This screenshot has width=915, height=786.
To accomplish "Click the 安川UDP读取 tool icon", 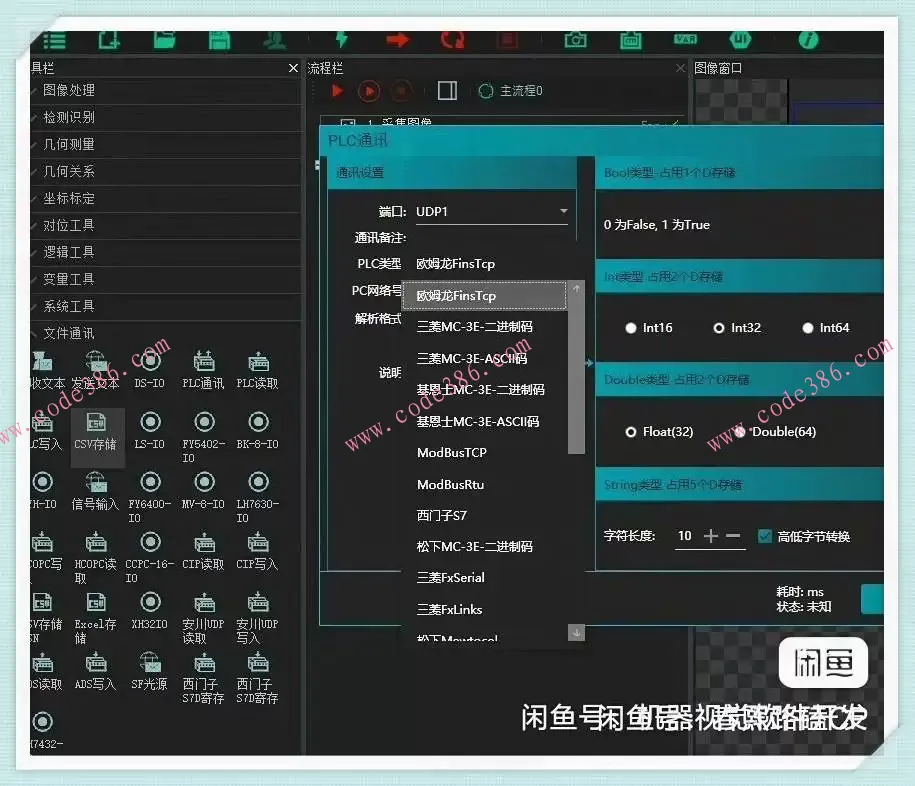I will pyautogui.click(x=204, y=612).
